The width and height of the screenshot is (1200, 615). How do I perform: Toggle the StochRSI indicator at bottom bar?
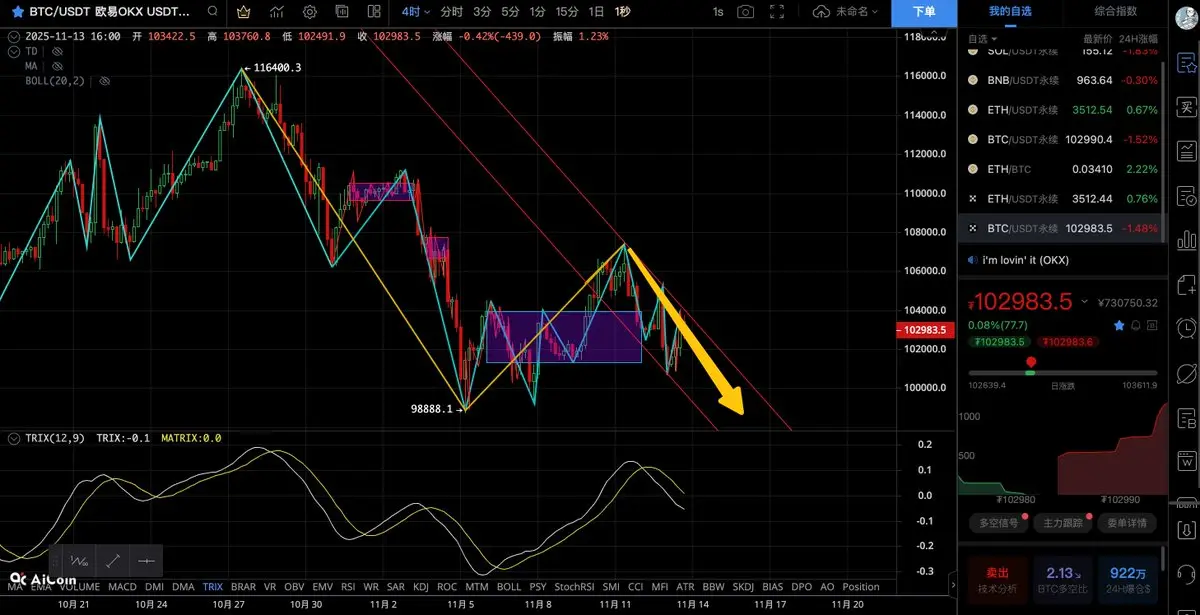(x=574, y=587)
